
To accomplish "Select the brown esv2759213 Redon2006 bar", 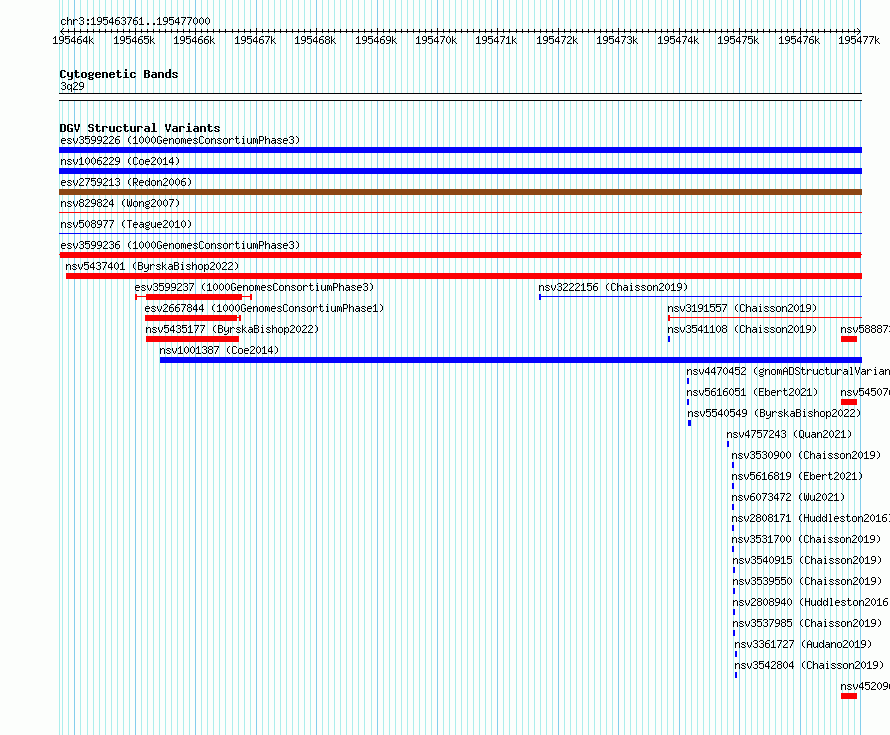I will point(460,192).
